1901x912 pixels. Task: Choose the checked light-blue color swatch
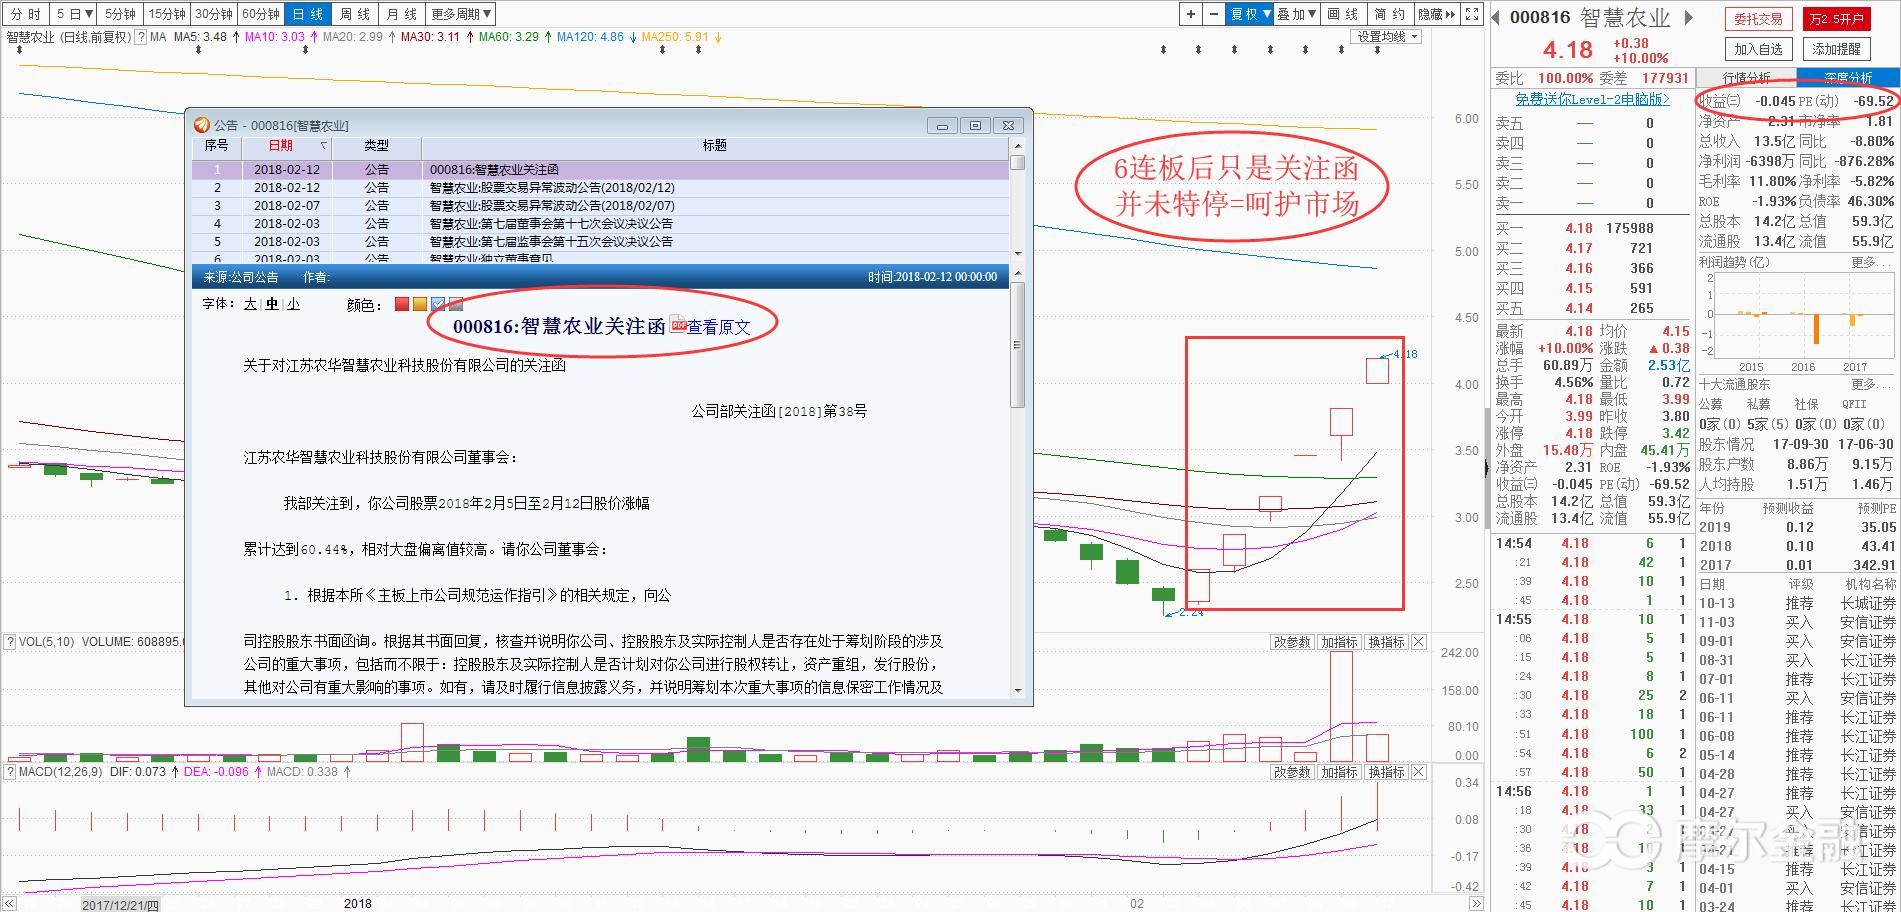(438, 304)
